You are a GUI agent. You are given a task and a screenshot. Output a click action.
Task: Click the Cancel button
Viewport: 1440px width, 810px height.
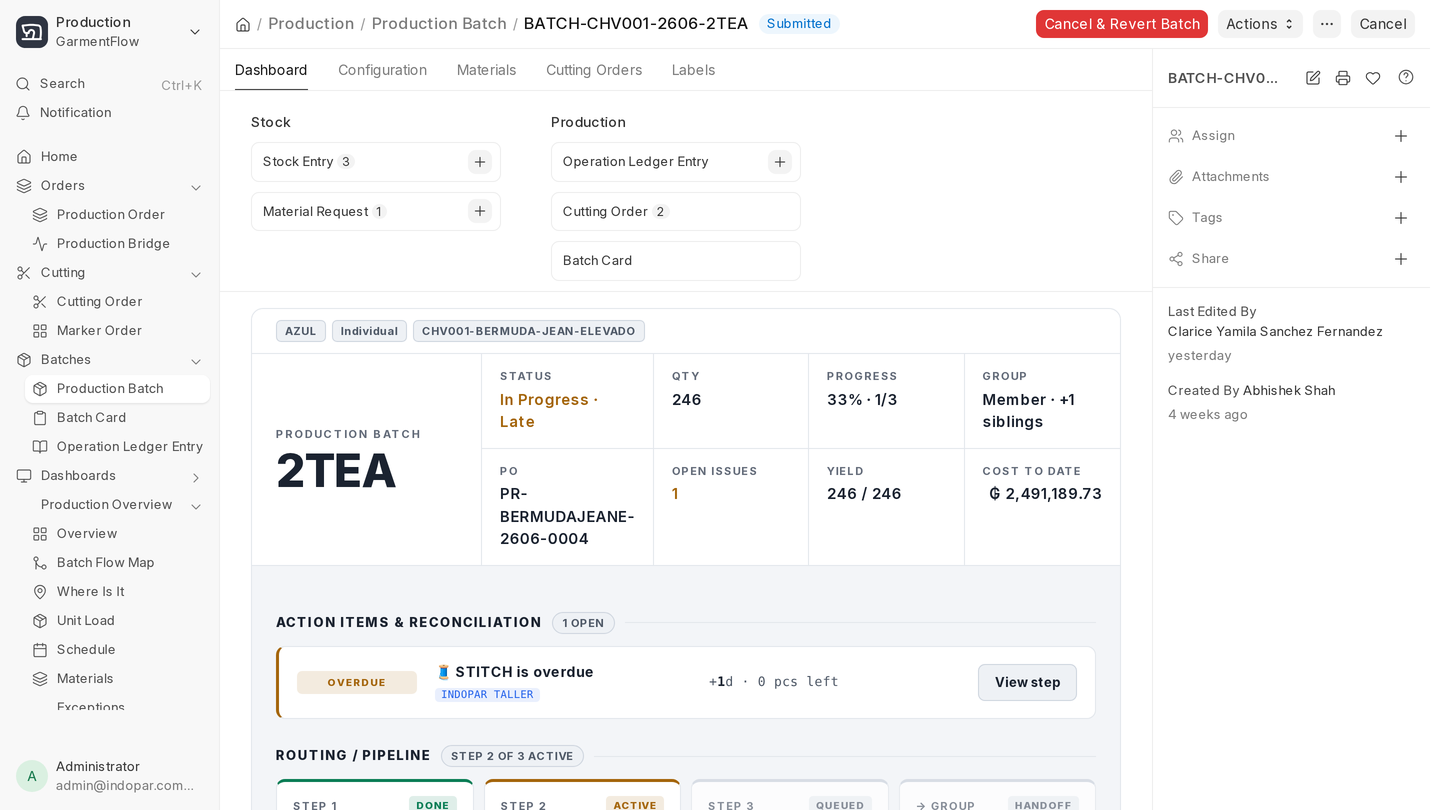pos(1383,24)
